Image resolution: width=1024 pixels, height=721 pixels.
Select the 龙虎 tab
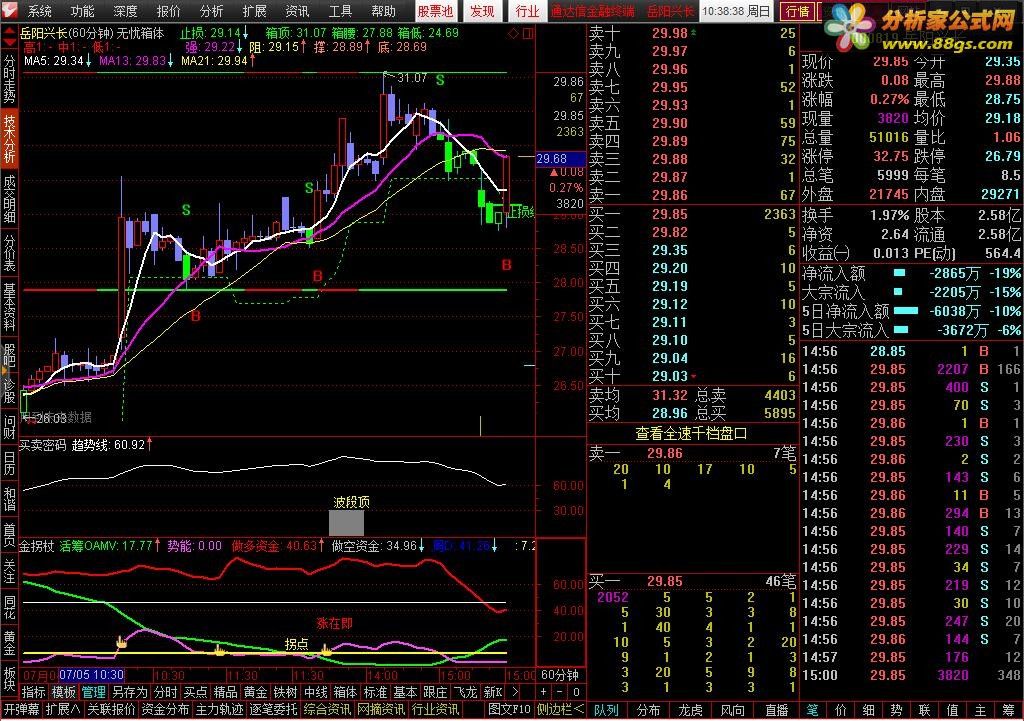click(690, 710)
